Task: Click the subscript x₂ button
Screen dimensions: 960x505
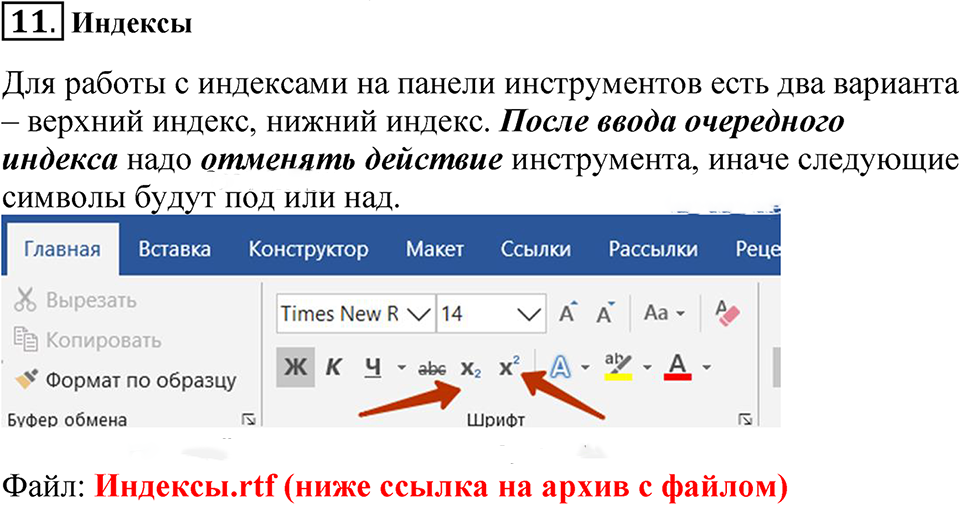Action: point(471,368)
